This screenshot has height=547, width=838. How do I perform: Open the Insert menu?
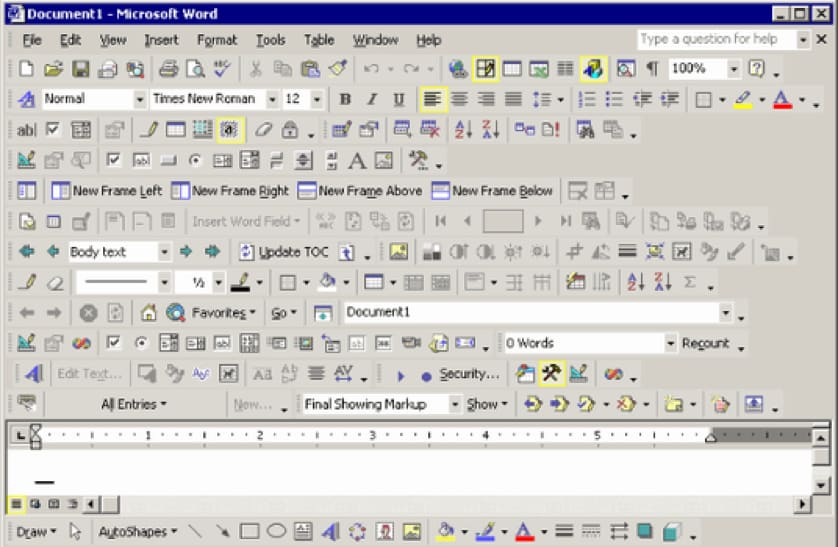click(161, 40)
